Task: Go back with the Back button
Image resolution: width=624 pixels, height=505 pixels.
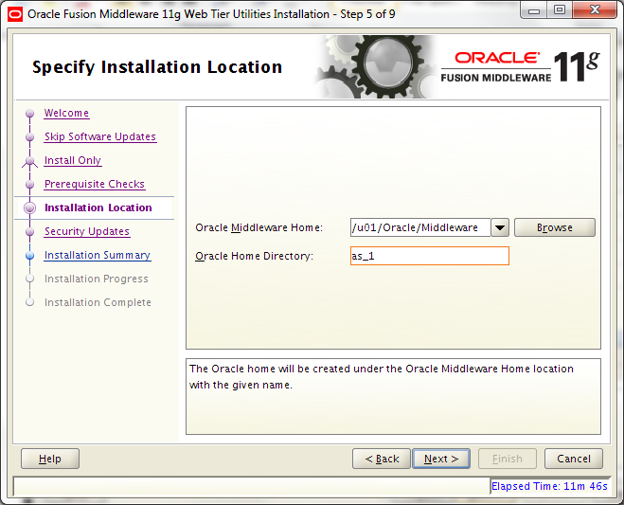Action: point(381,459)
